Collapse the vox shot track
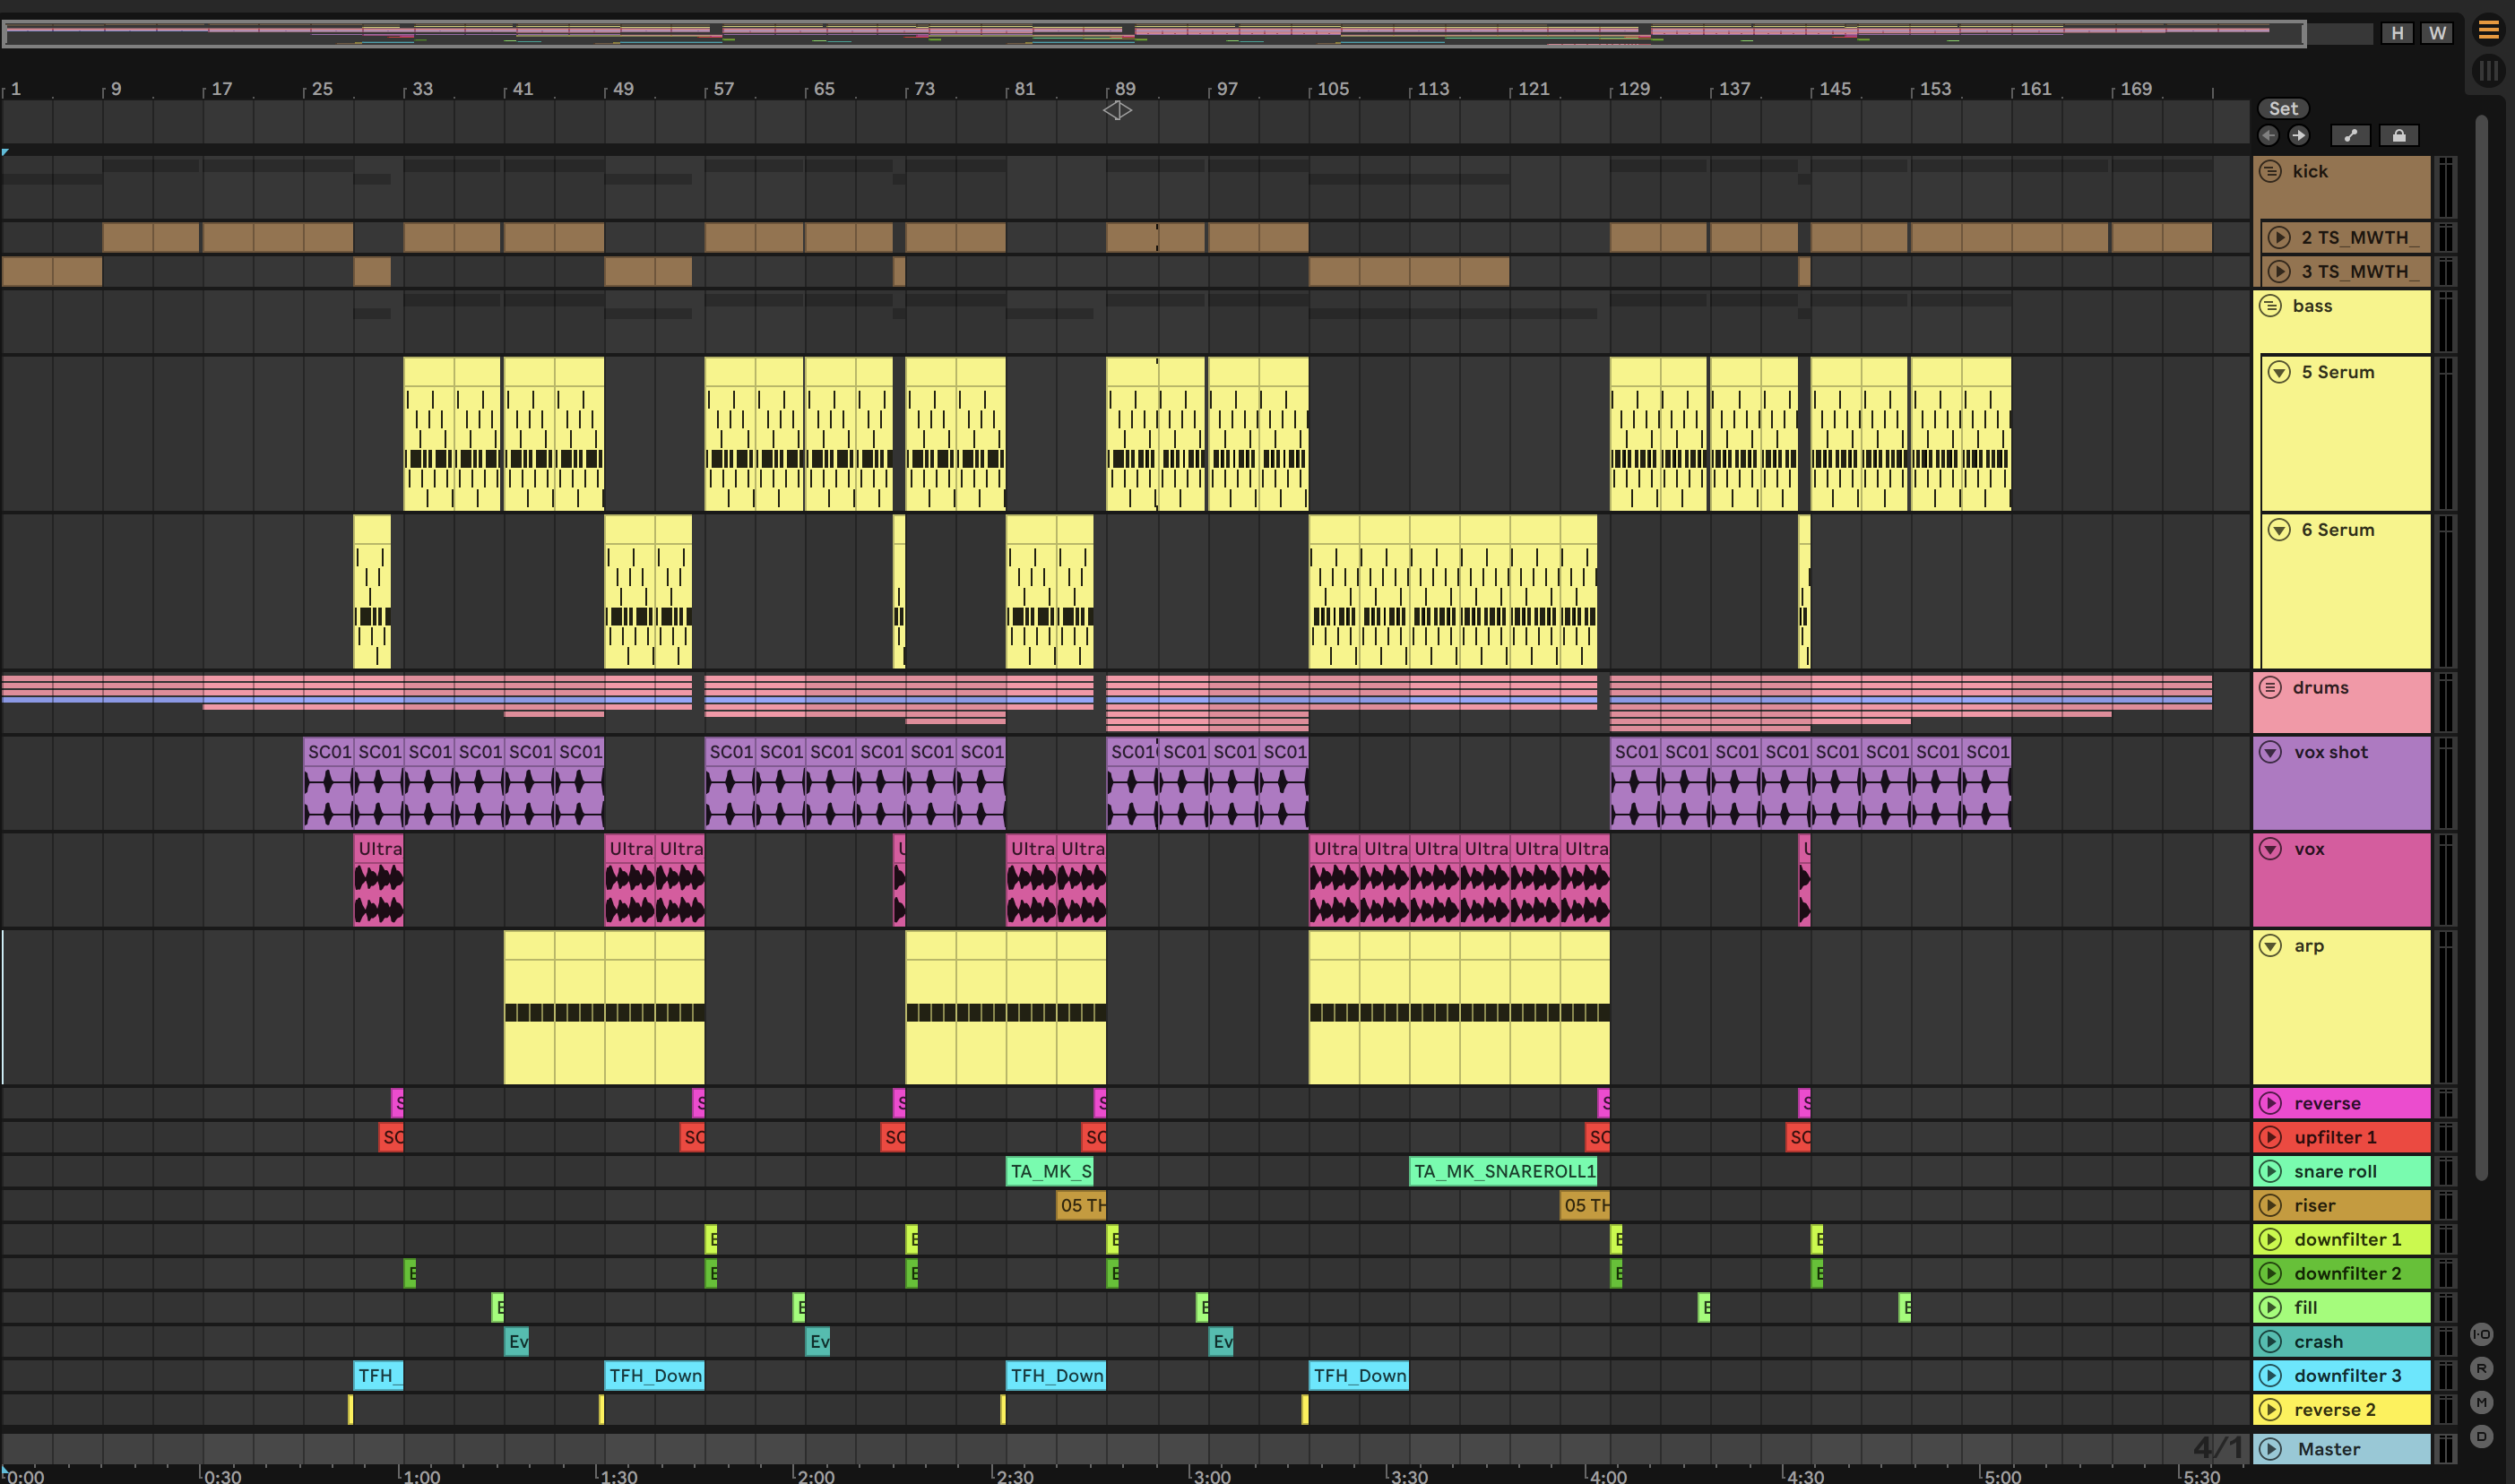This screenshot has width=2515, height=1484. click(x=2271, y=752)
